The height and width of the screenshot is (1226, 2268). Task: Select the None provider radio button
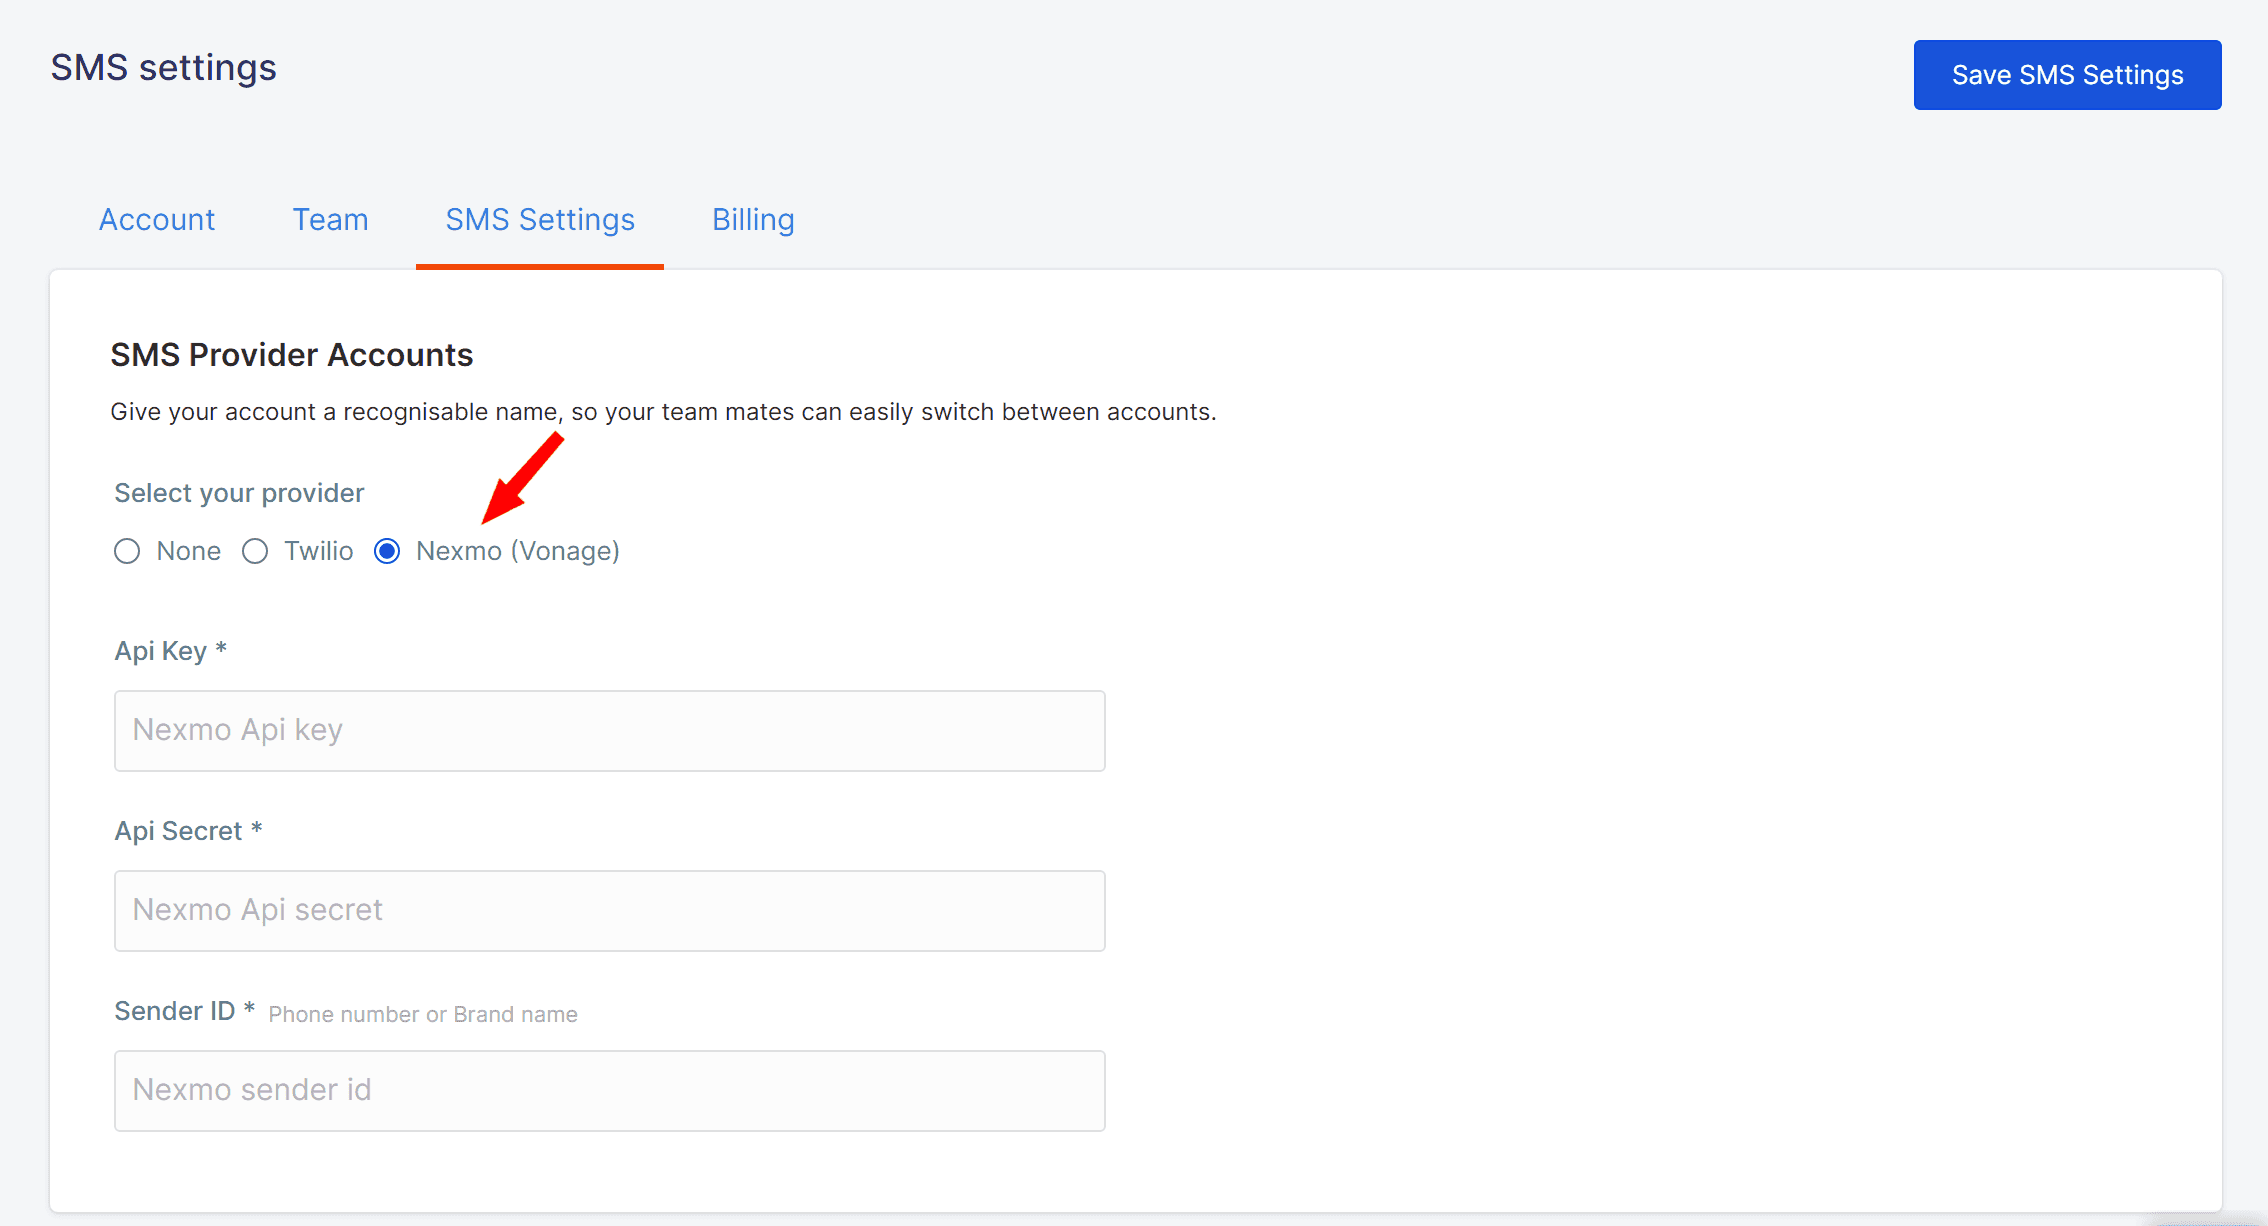(127, 551)
